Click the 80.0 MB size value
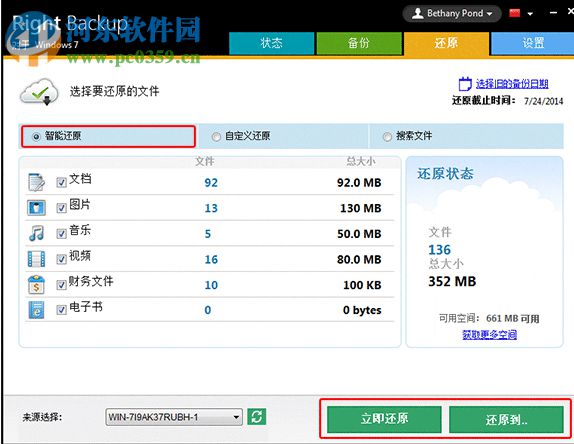This screenshot has height=444, width=574. point(359,260)
